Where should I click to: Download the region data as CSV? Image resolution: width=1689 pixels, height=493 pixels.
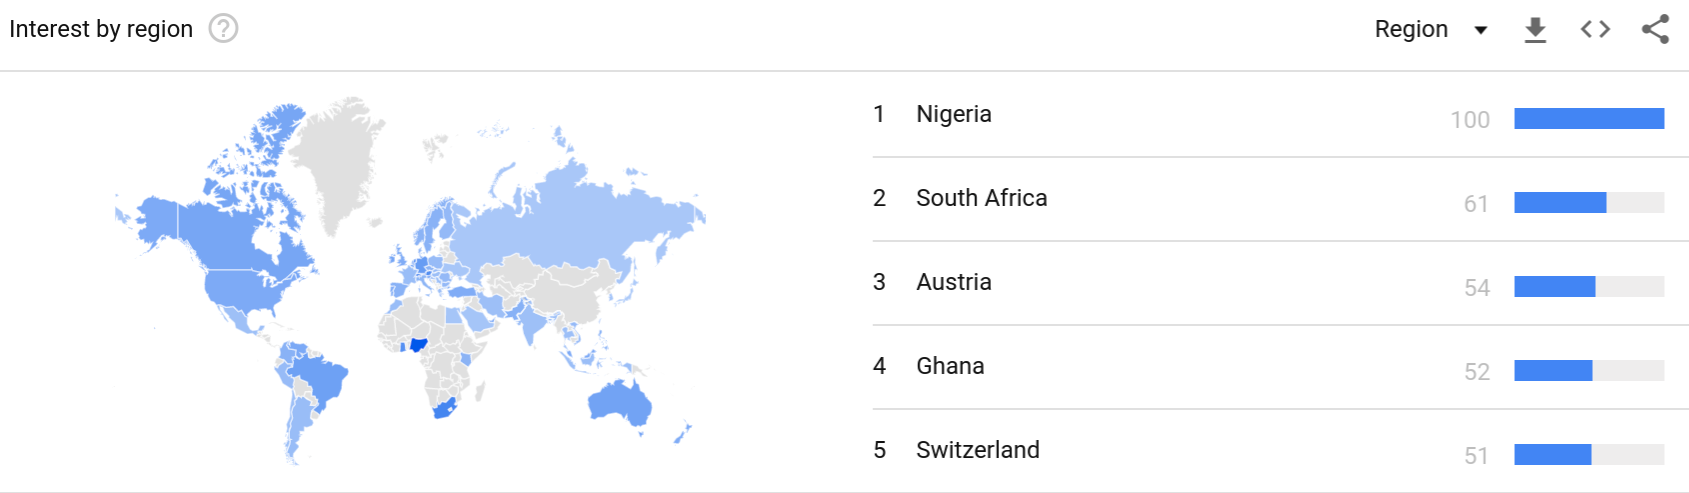click(x=1535, y=30)
